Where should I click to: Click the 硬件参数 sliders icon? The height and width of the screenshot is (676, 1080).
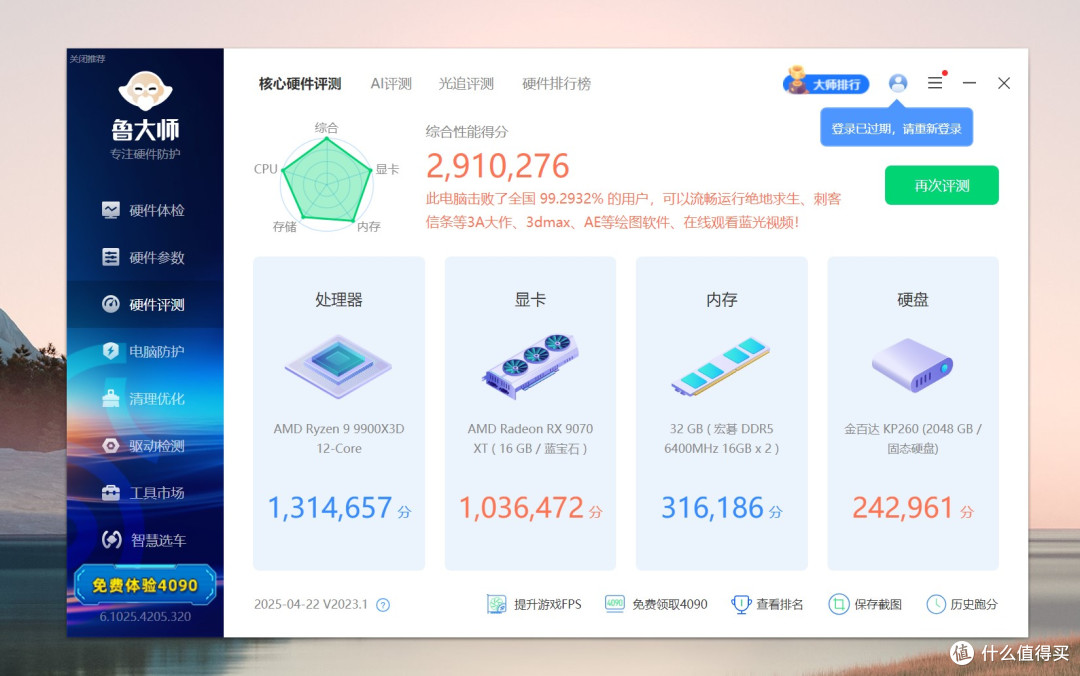[110, 257]
